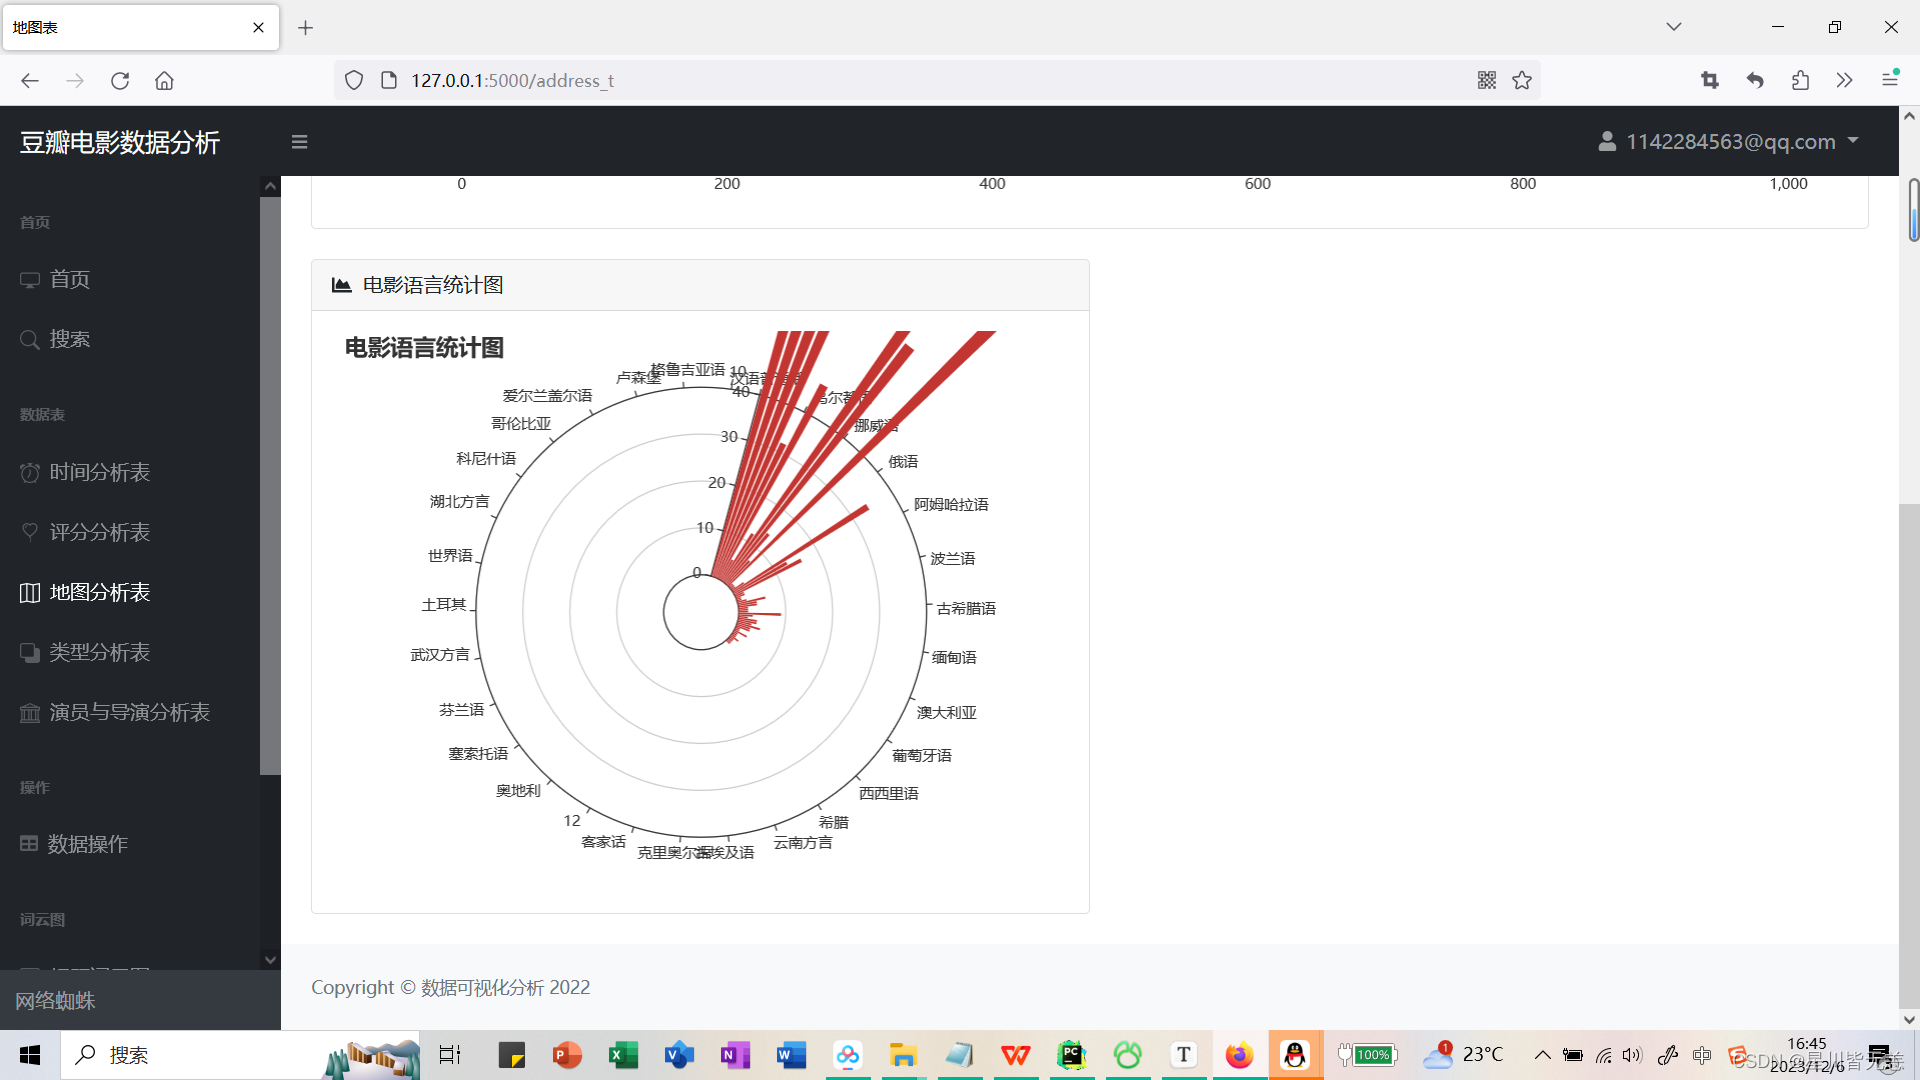
Task: Click the 古希腊语 label on the chart
Action: pyautogui.click(x=966, y=608)
